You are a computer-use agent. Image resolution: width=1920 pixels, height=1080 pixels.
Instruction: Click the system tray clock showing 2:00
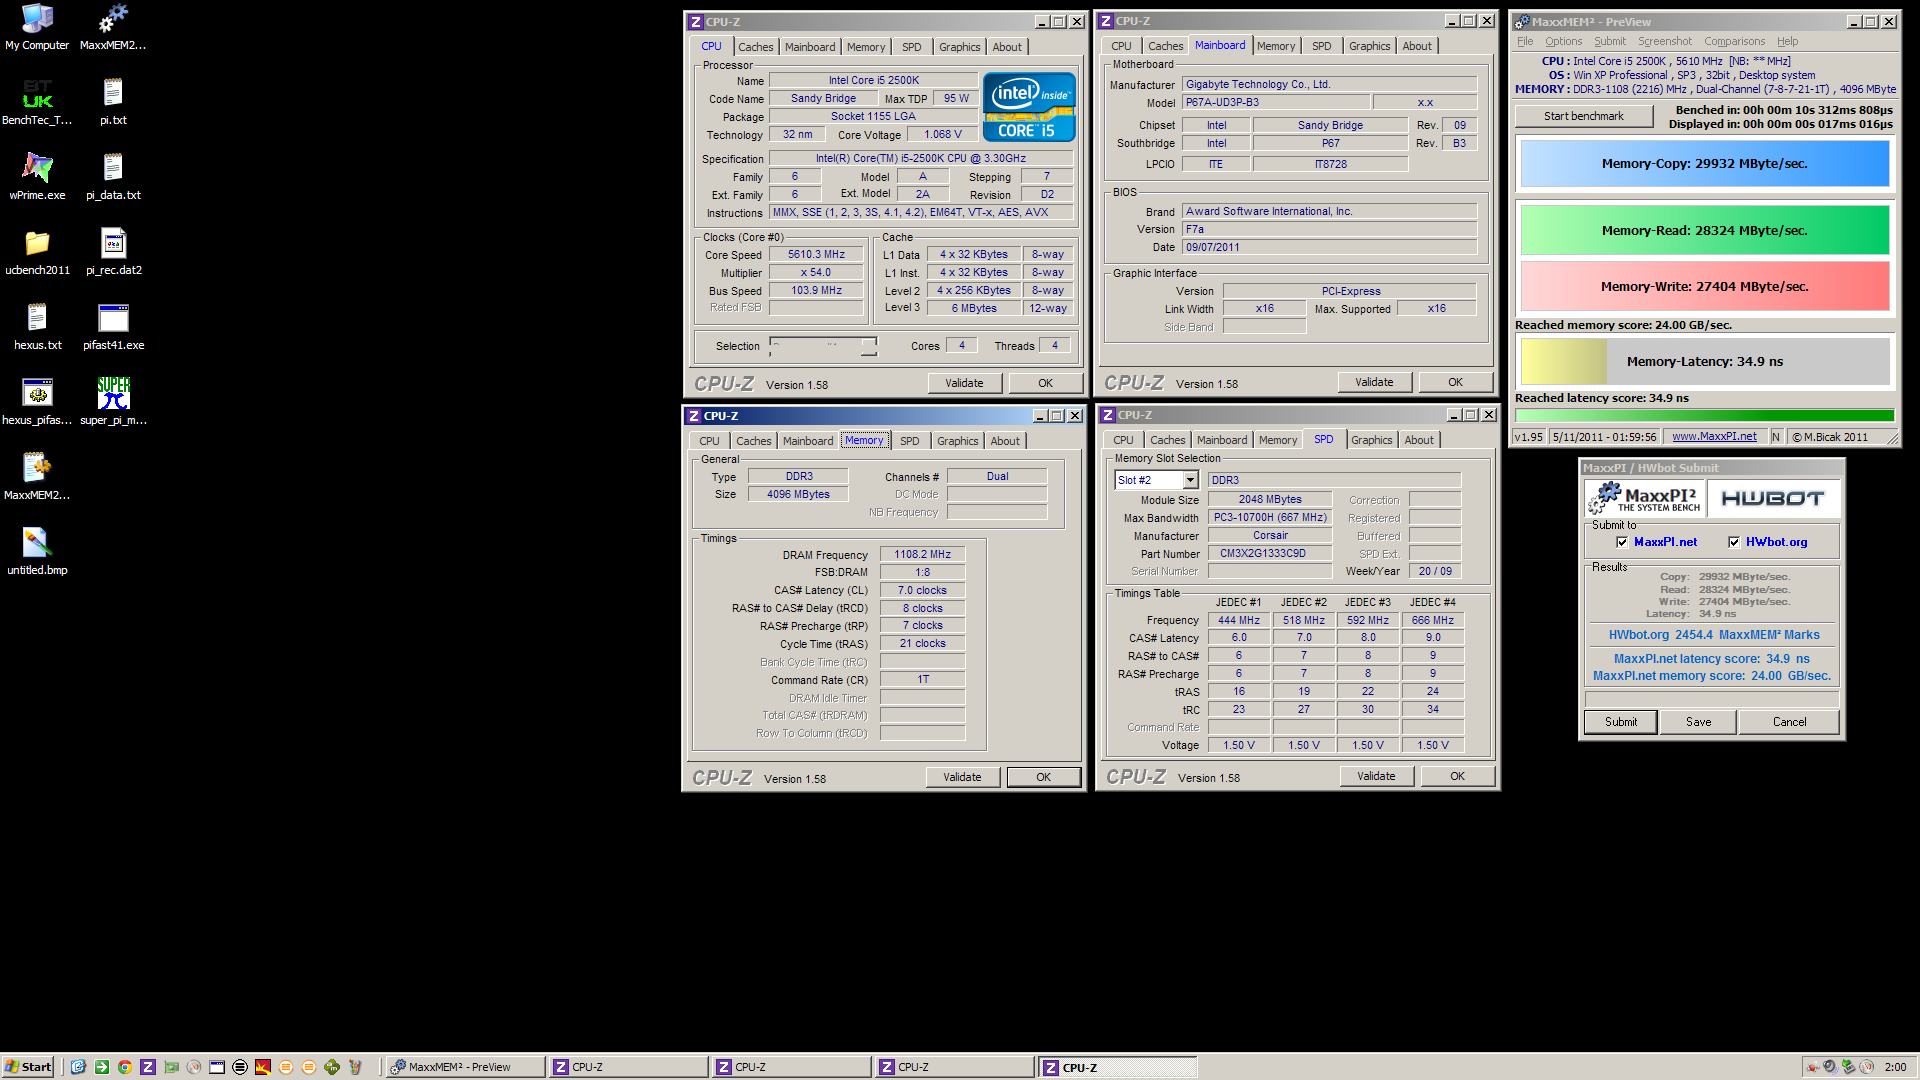pos(1895,1067)
